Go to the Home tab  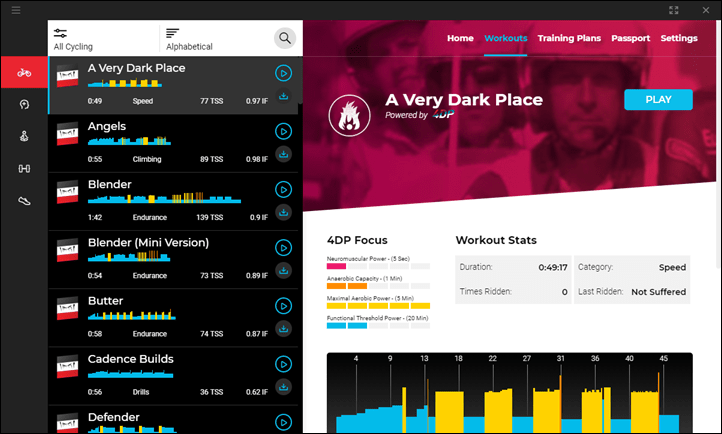460,38
